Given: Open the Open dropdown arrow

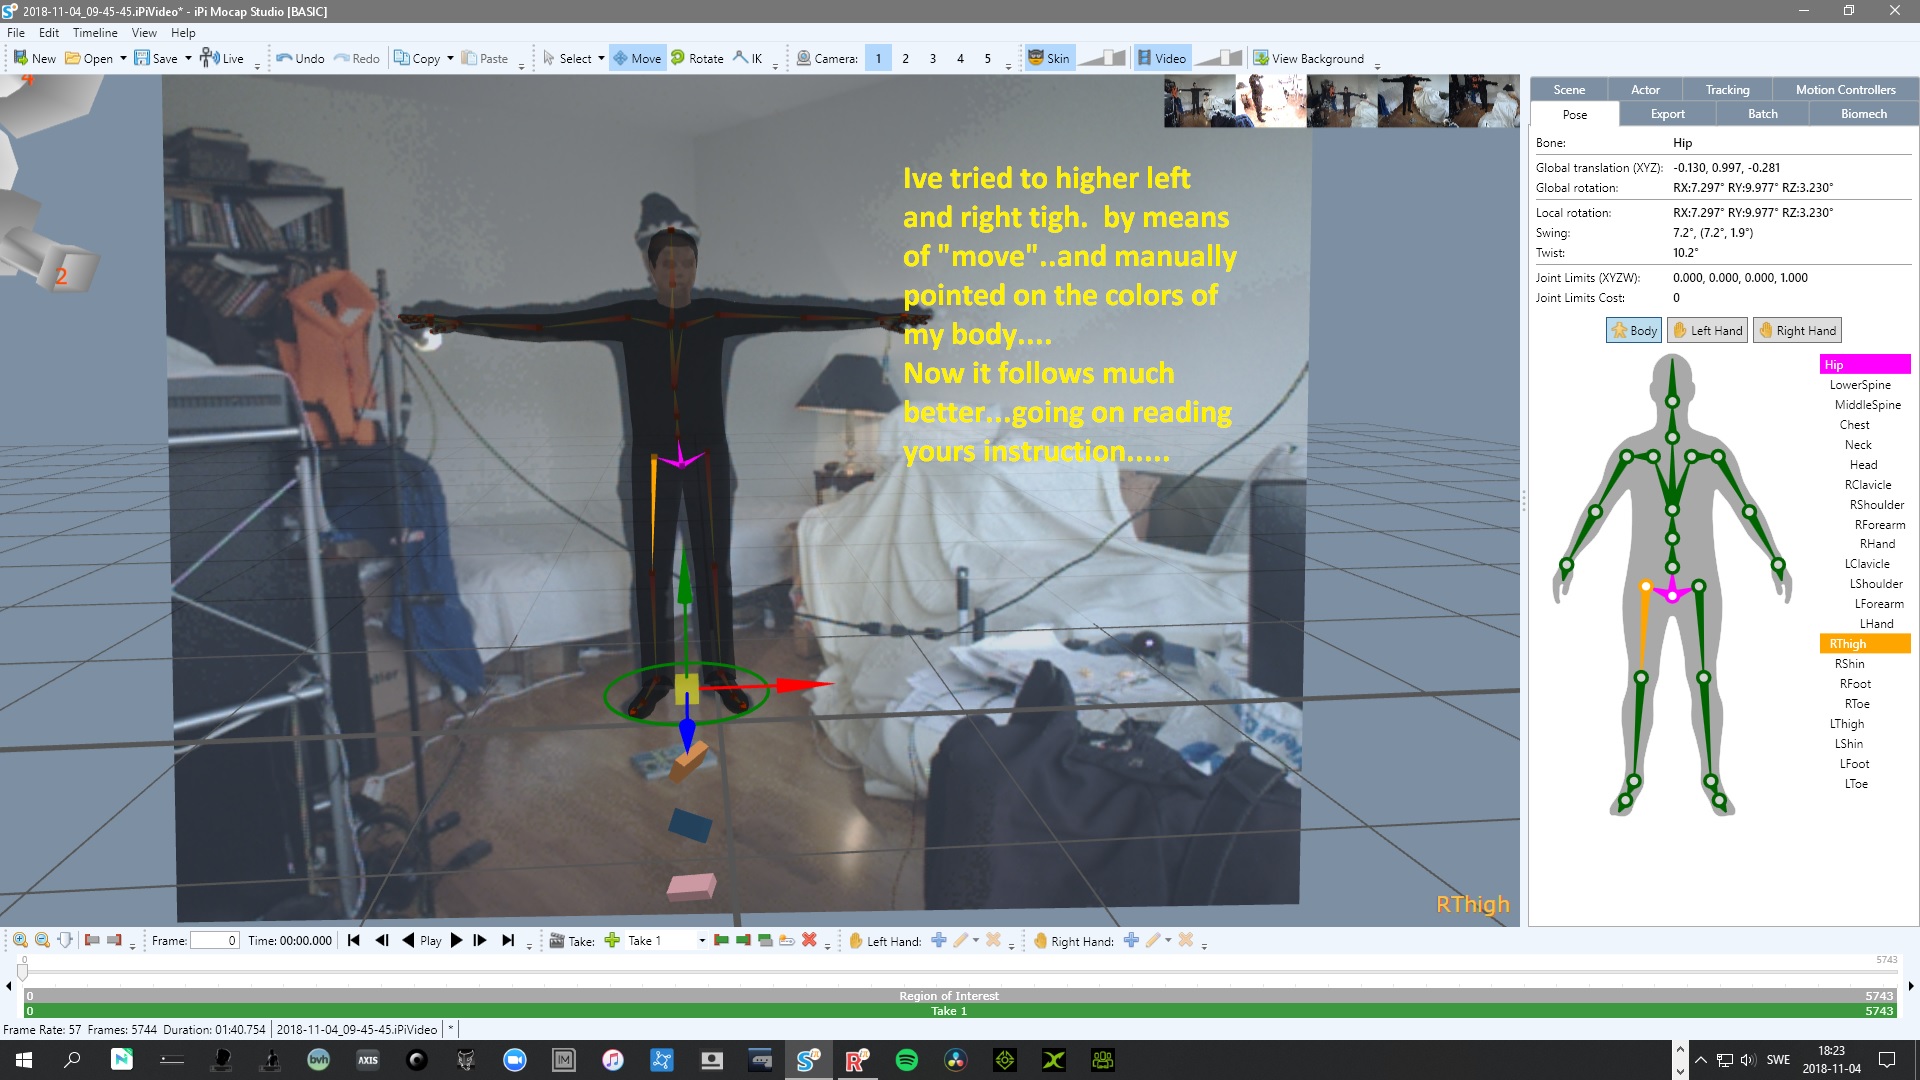Looking at the screenshot, I should pyautogui.click(x=123, y=58).
